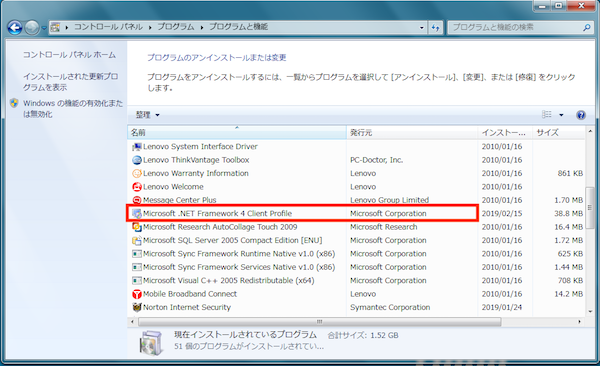Sort by the サイズ column header
The width and height of the screenshot is (600, 366).
pos(559,132)
